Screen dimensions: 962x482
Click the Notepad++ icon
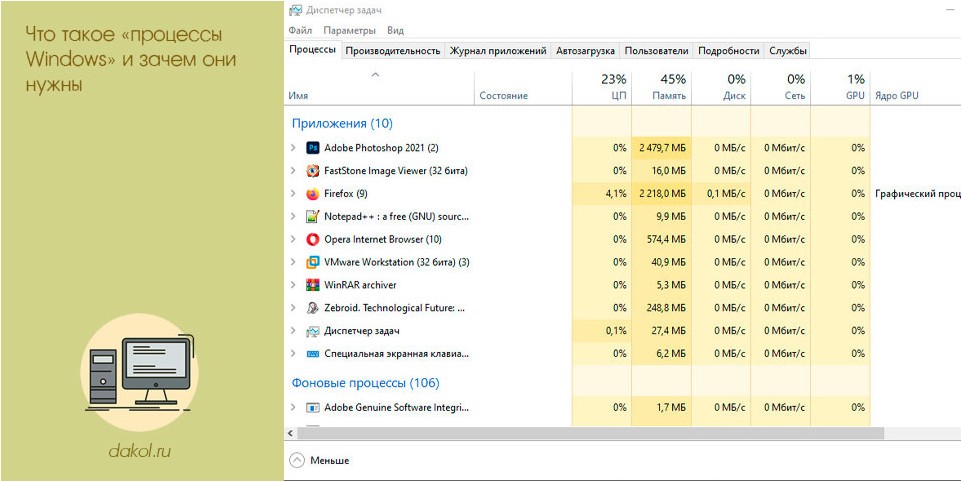[313, 216]
